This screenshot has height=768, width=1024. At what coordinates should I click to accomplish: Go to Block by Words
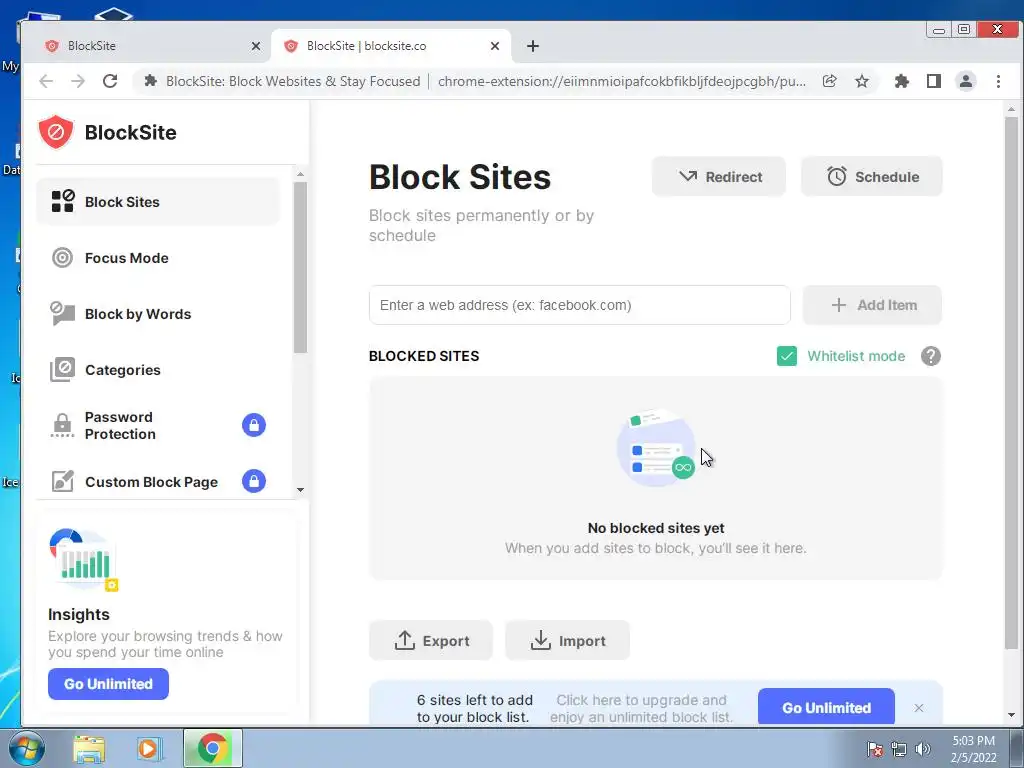pos(157,314)
